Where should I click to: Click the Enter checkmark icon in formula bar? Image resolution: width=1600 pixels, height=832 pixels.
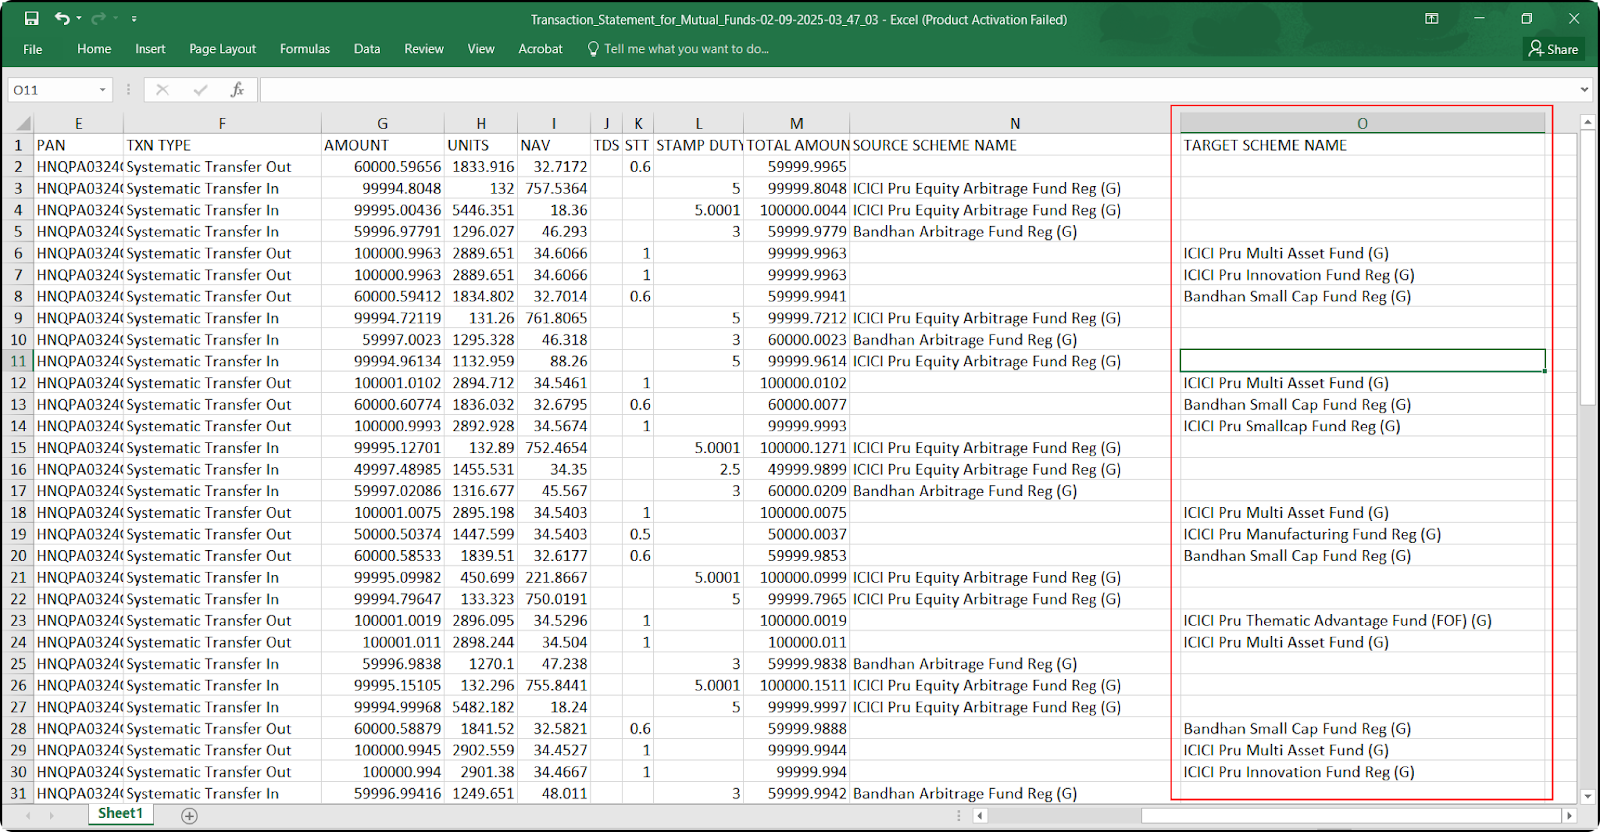coord(200,90)
